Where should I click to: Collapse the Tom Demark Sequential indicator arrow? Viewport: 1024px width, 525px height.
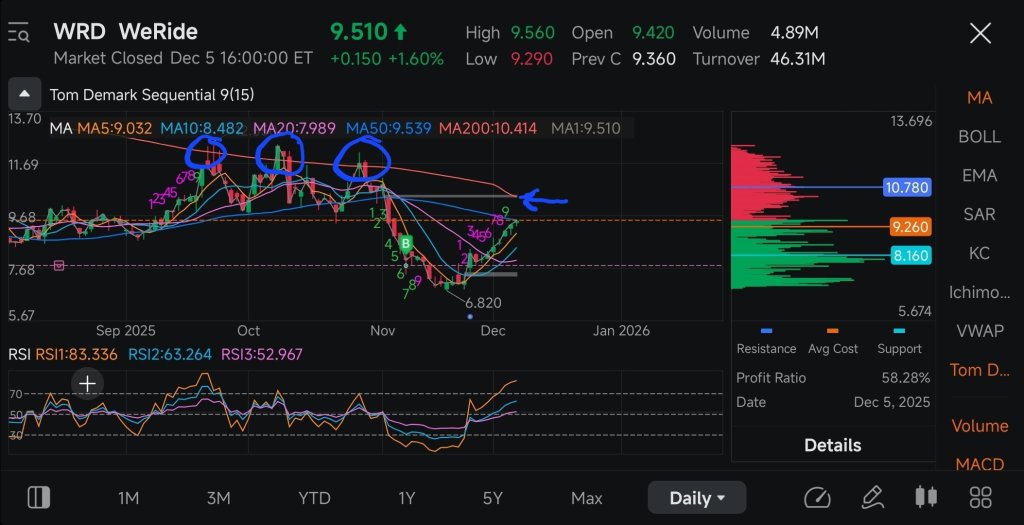25,95
